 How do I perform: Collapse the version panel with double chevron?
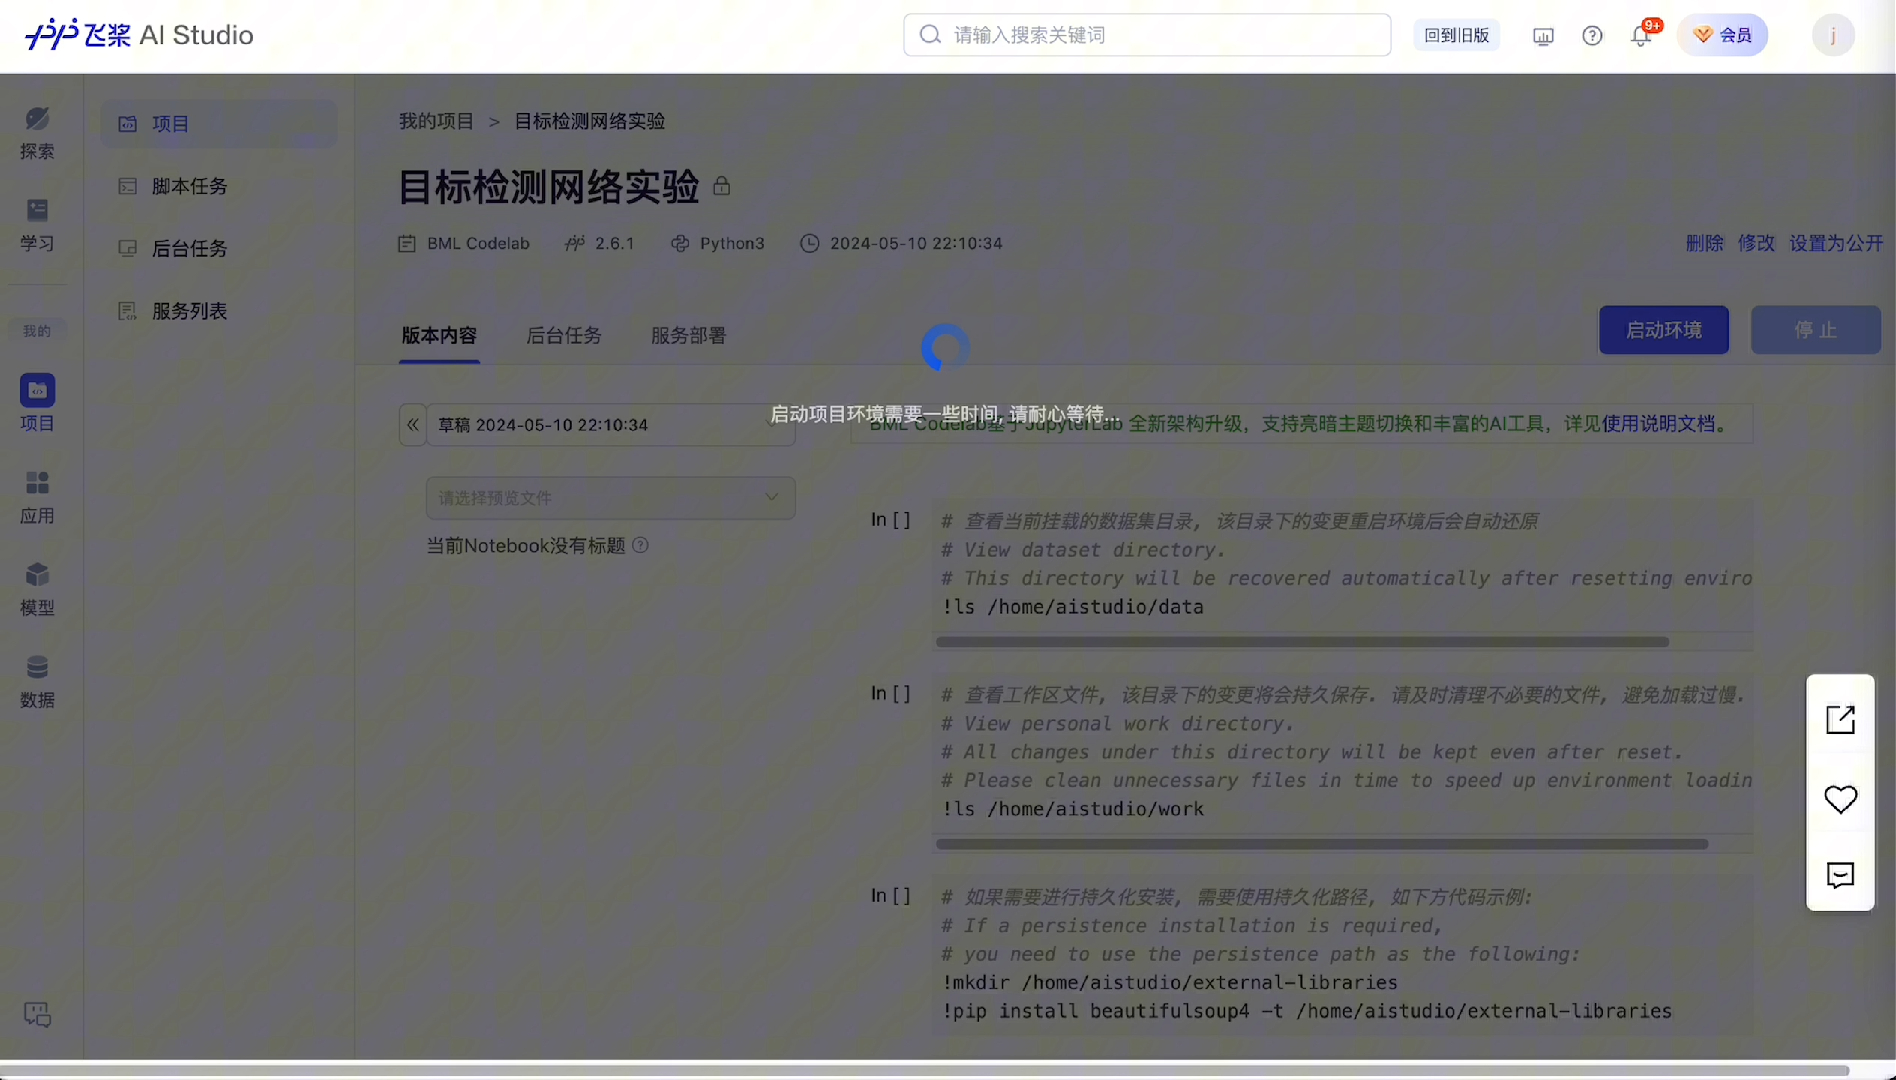(412, 425)
